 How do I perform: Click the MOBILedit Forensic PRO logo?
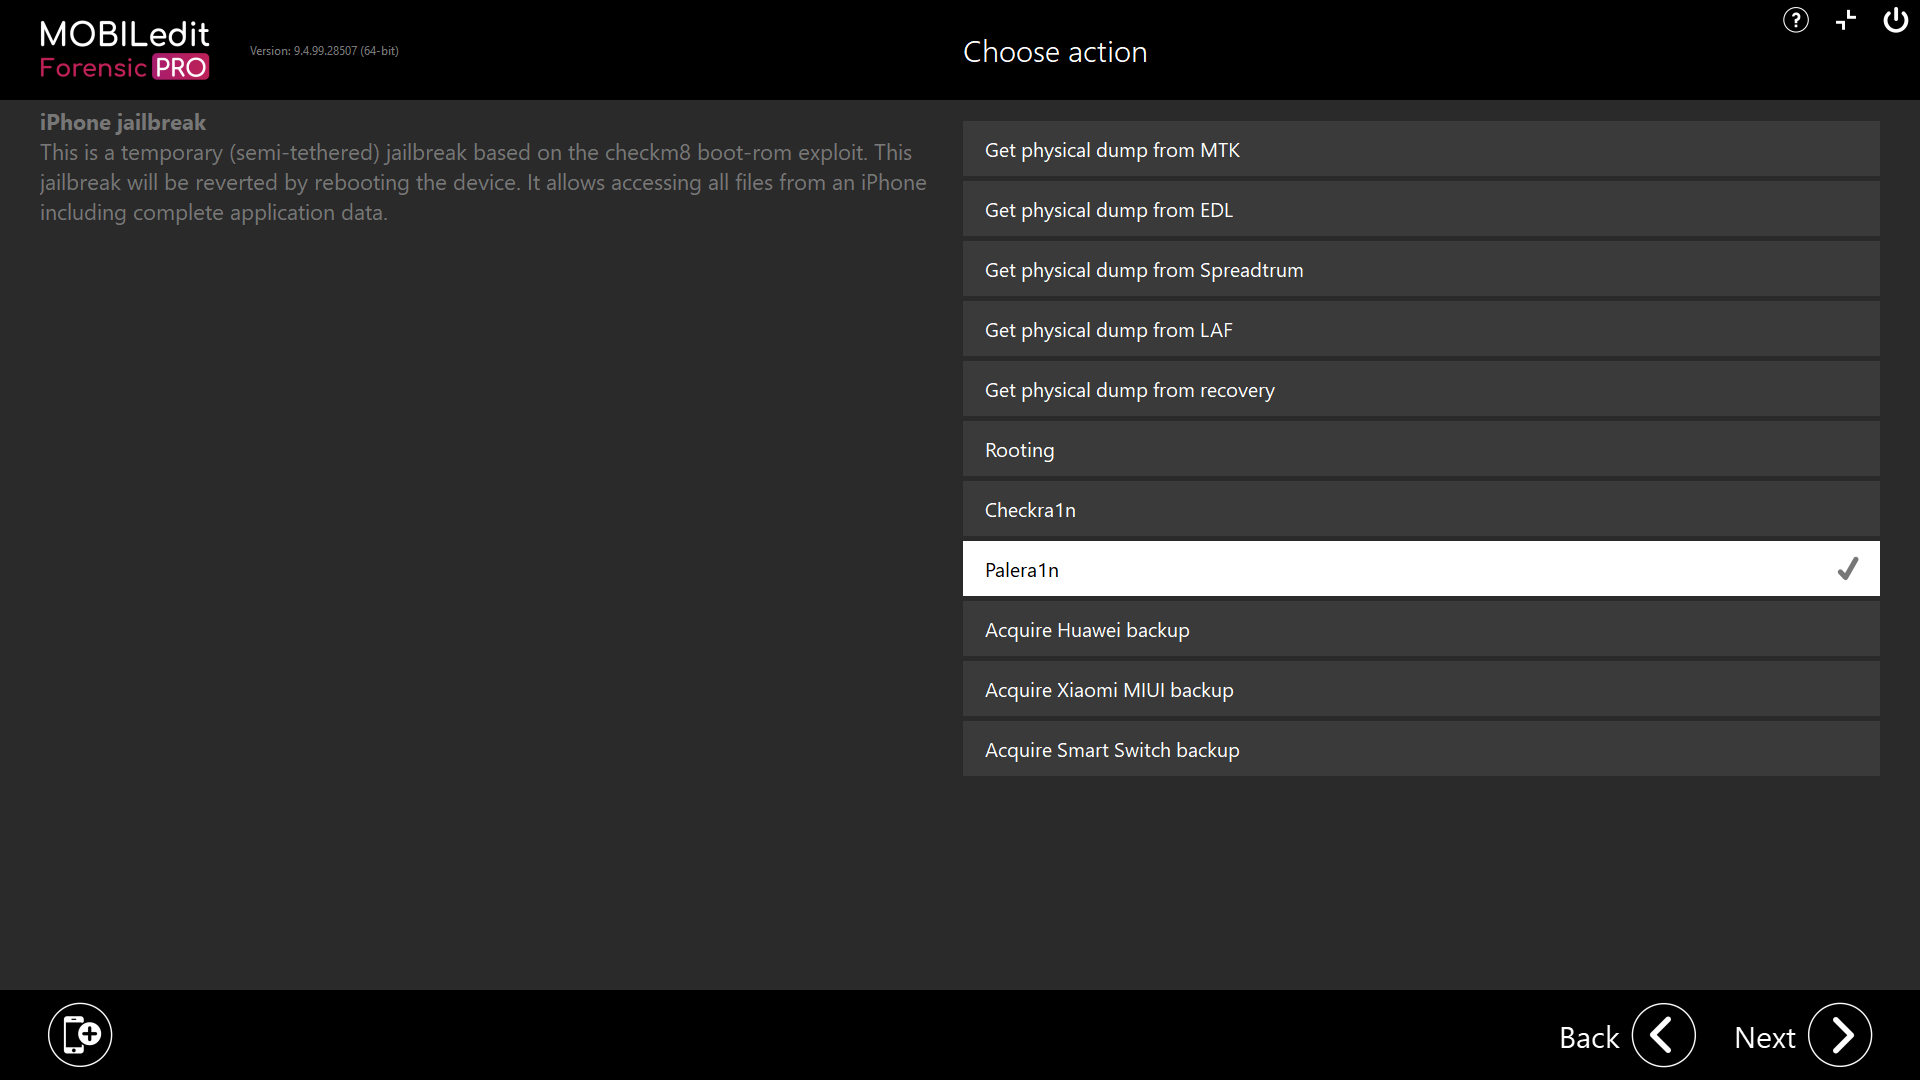click(124, 50)
